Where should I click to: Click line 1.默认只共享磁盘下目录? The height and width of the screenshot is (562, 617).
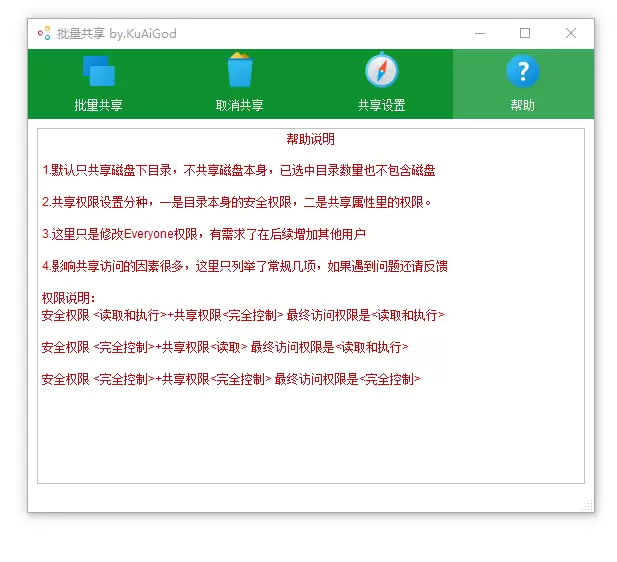pos(238,170)
